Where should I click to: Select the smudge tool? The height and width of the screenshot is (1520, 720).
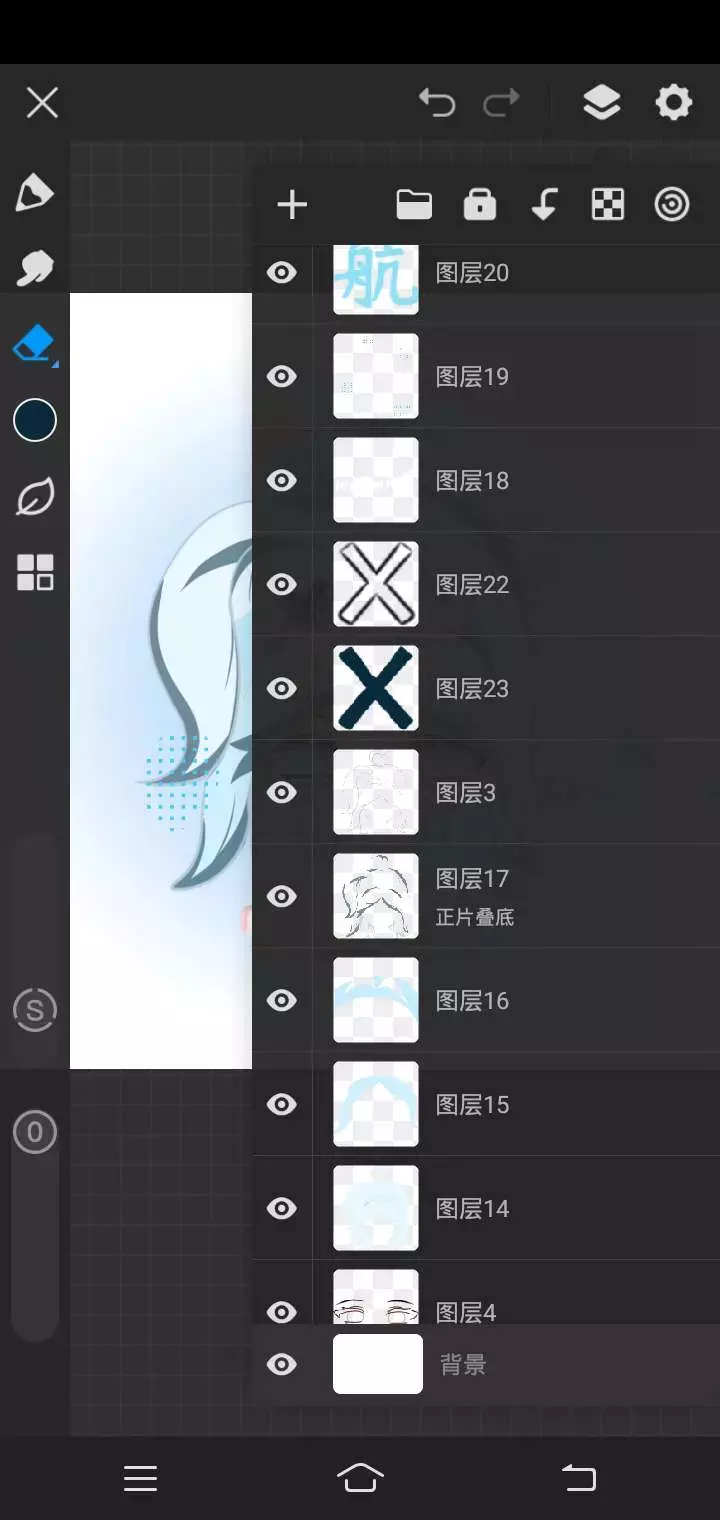[x=34, y=268]
